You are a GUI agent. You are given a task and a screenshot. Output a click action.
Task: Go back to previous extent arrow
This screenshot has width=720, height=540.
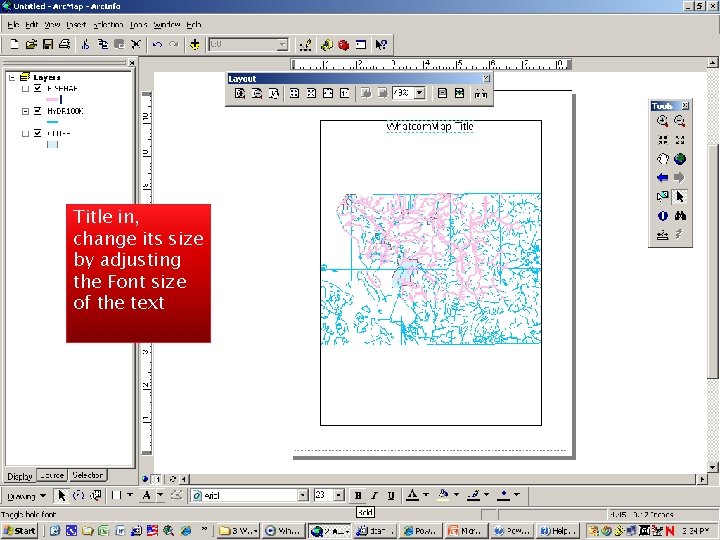(662, 178)
